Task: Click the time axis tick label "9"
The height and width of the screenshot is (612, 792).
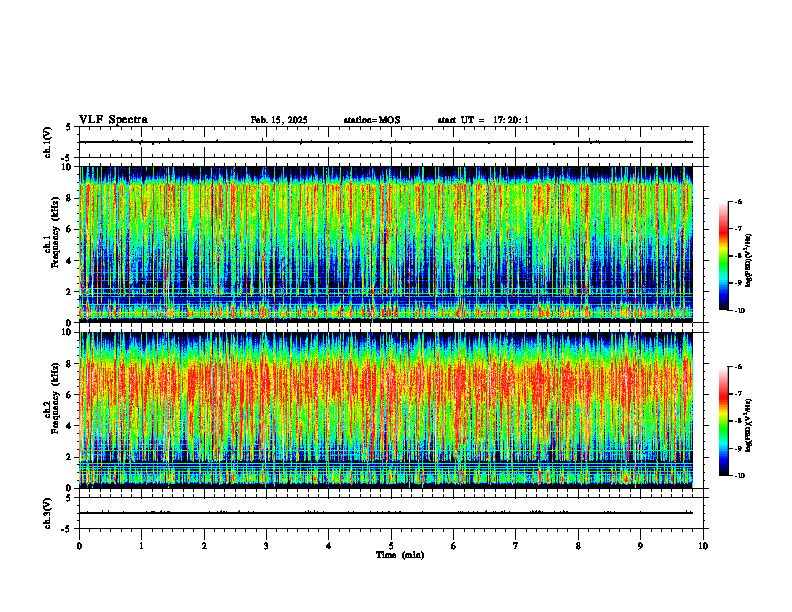Action: pyautogui.click(x=640, y=546)
